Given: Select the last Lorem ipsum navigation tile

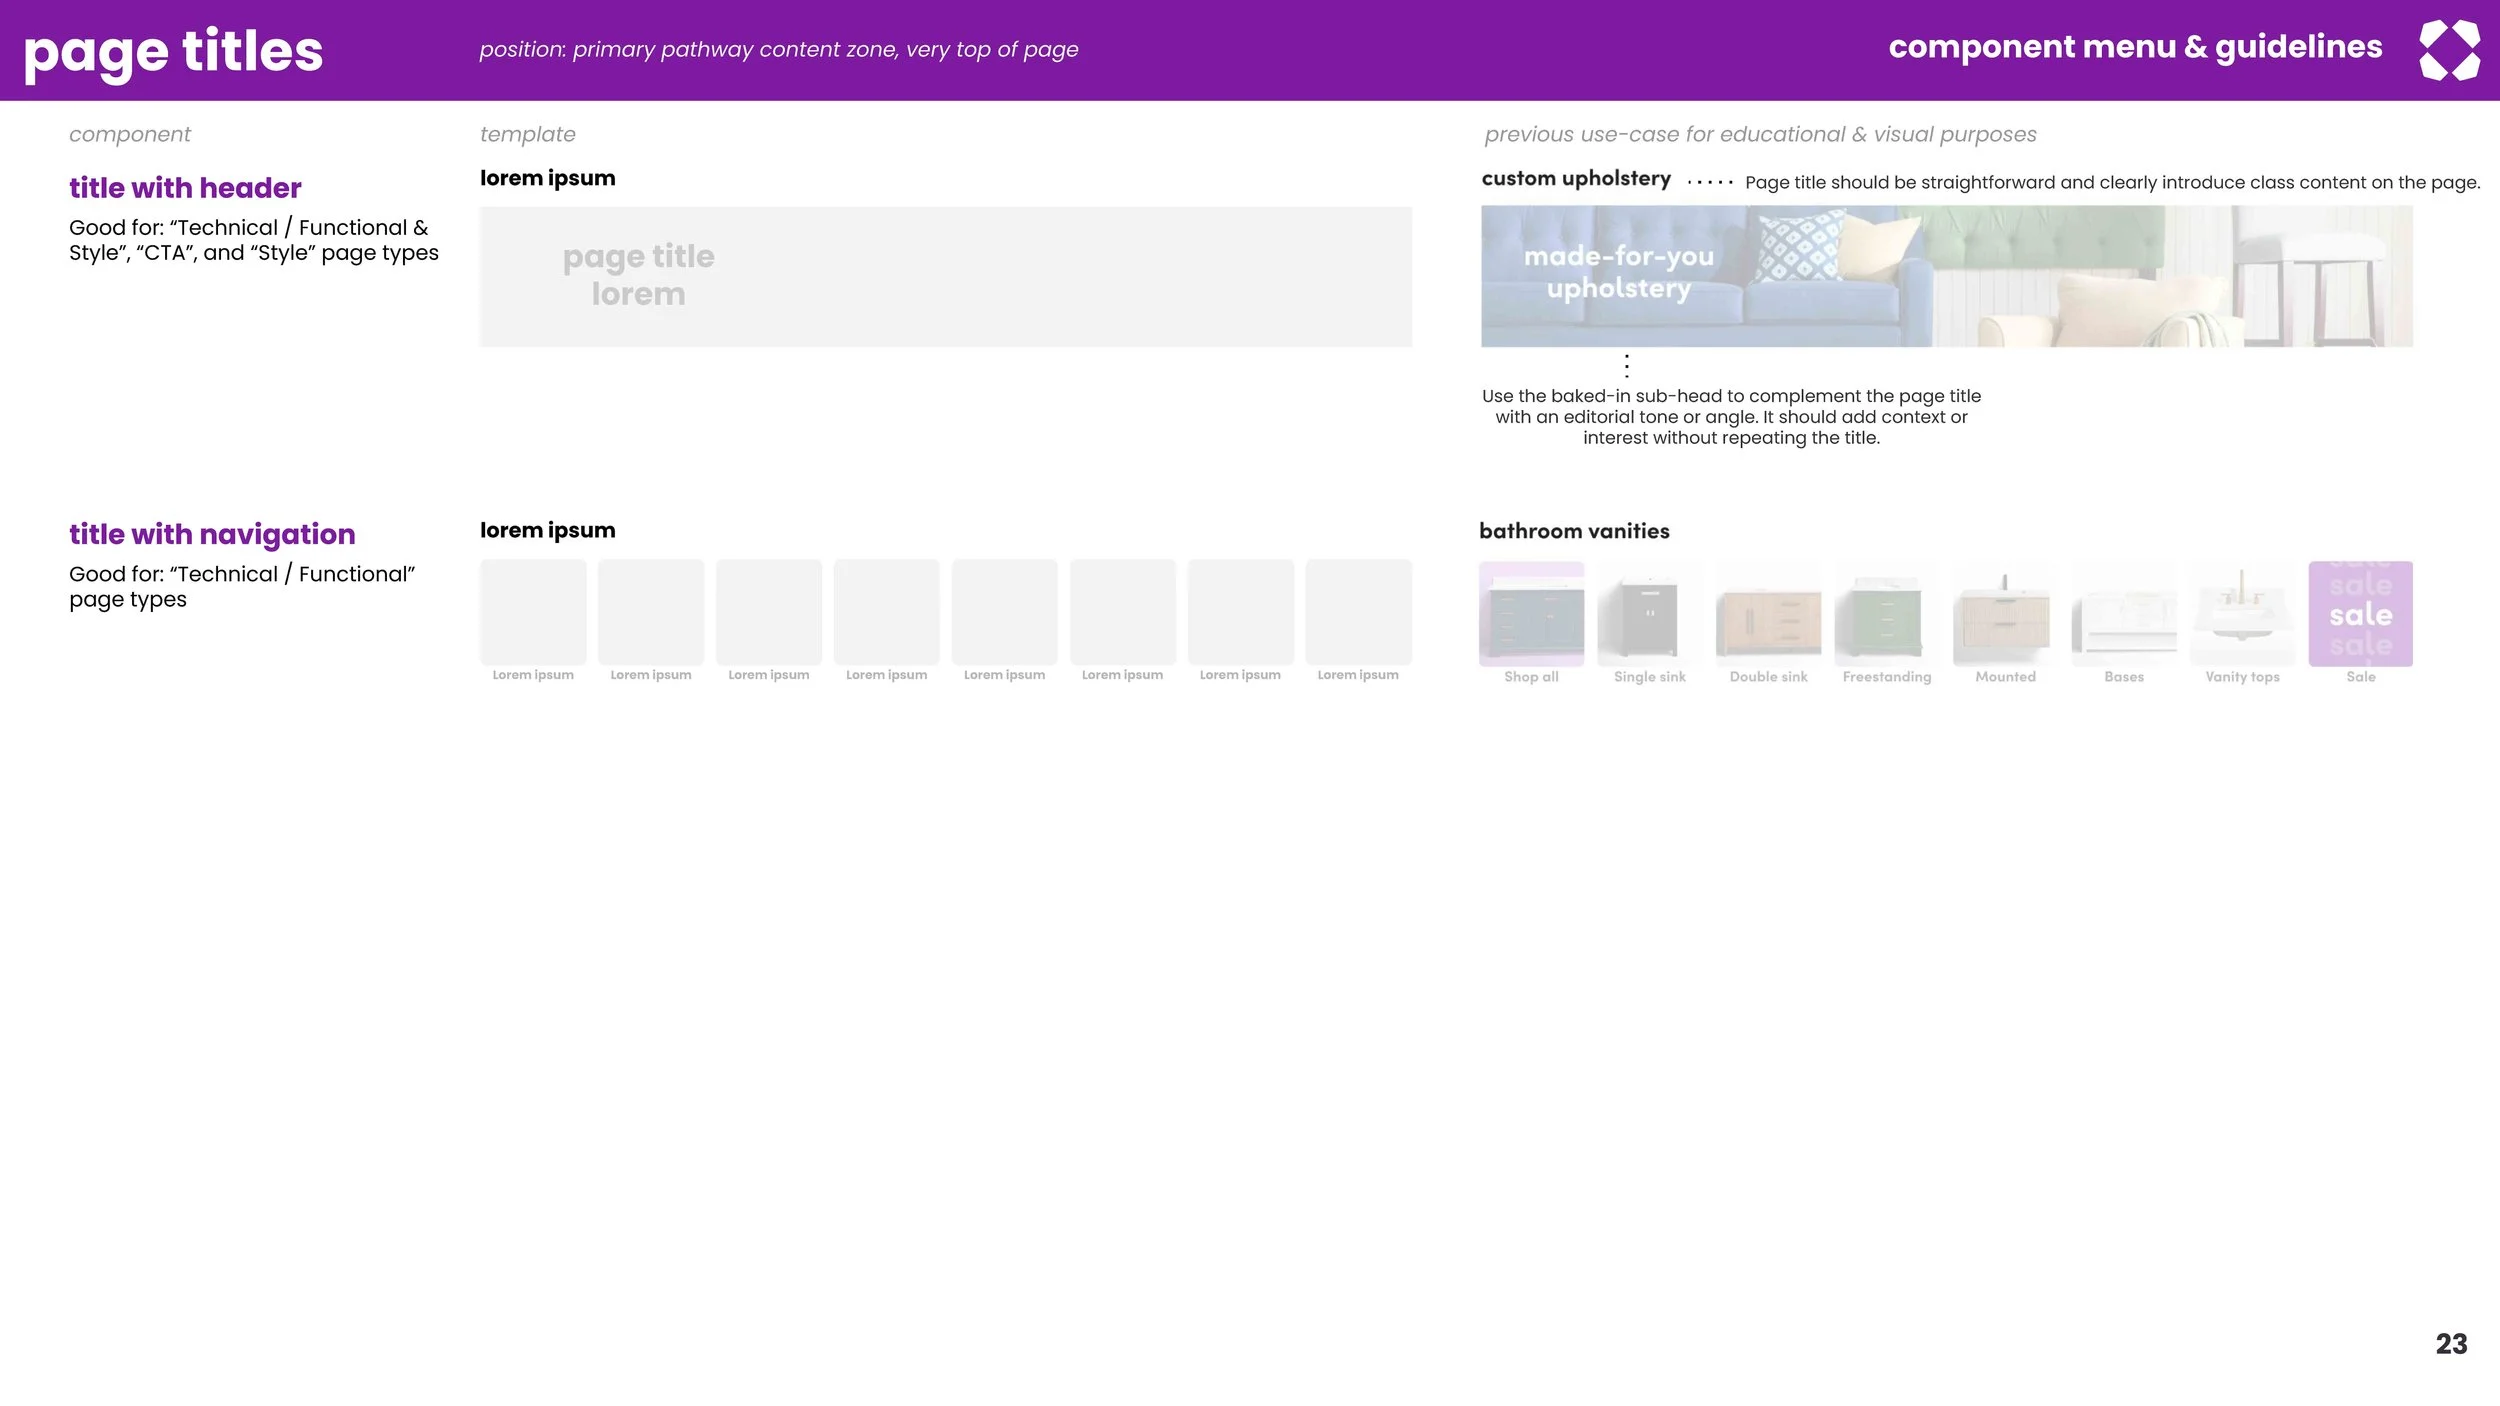Looking at the screenshot, I should coord(1358,611).
